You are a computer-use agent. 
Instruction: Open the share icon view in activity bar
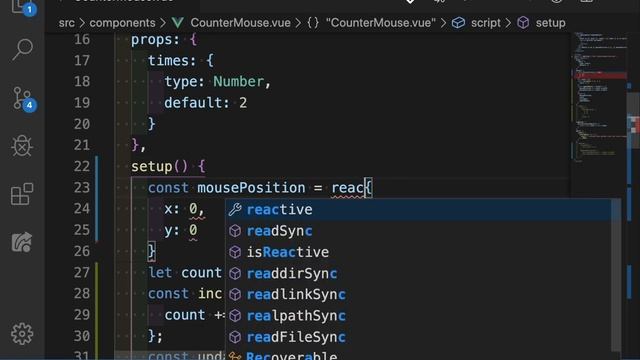click(x=22, y=242)
